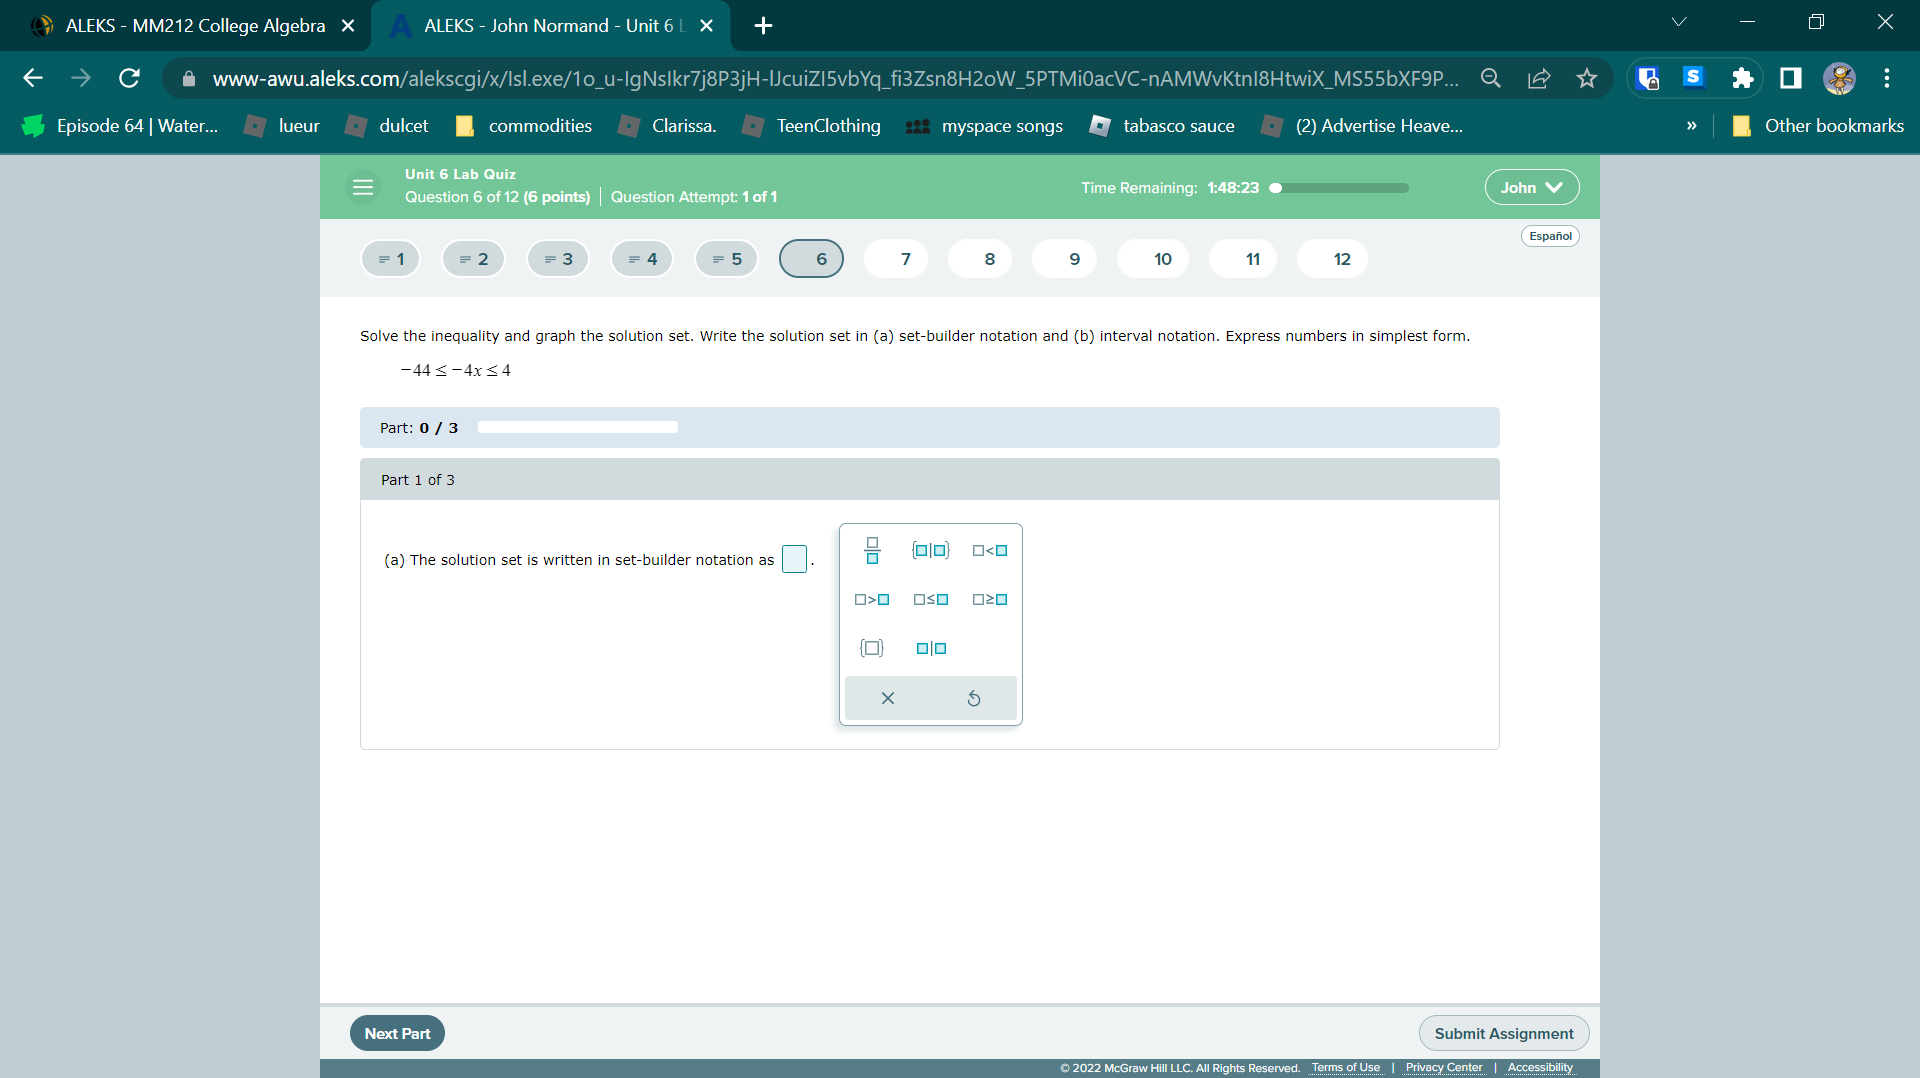Open question 5

726,259
